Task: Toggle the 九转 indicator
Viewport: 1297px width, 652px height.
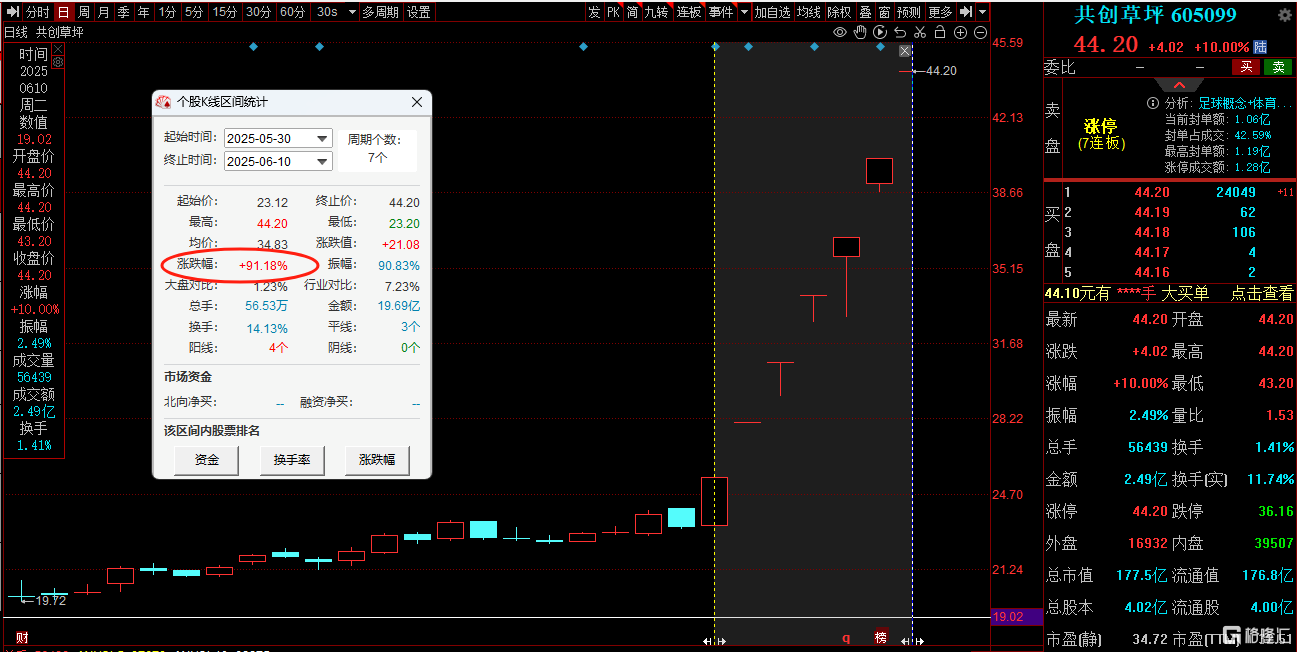Action: (x=656, y=12)
